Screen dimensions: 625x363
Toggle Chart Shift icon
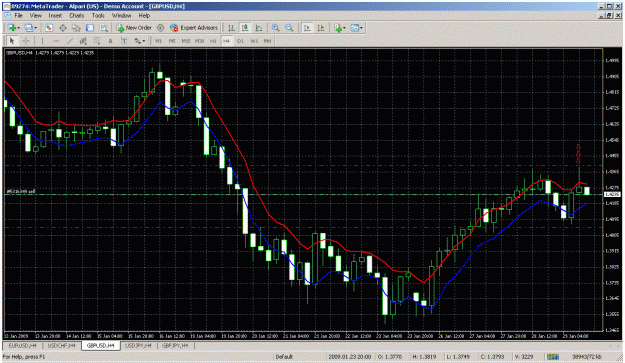320,27
